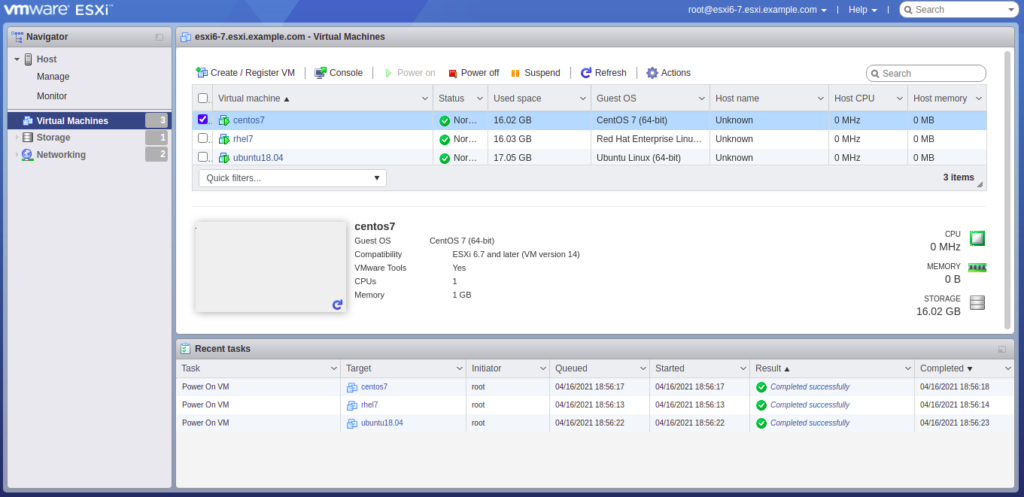Click the Virtual Machines icon in Navigator
This screenshot has width=1024, height=497.
27,121
